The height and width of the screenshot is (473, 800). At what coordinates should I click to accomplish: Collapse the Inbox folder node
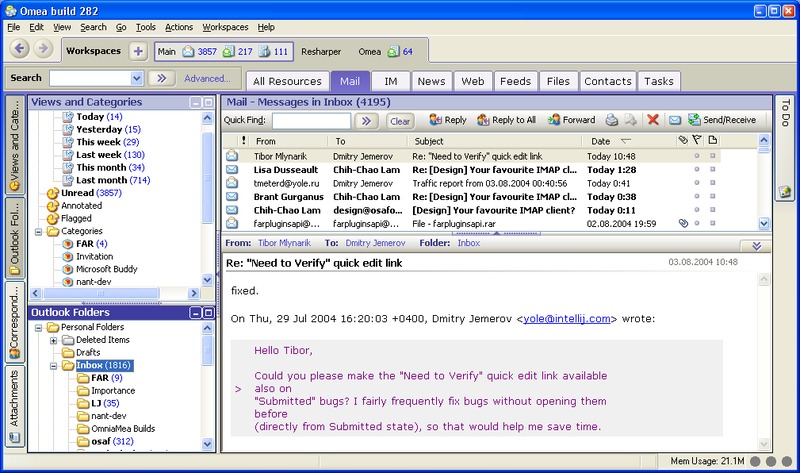pos(53,366)
